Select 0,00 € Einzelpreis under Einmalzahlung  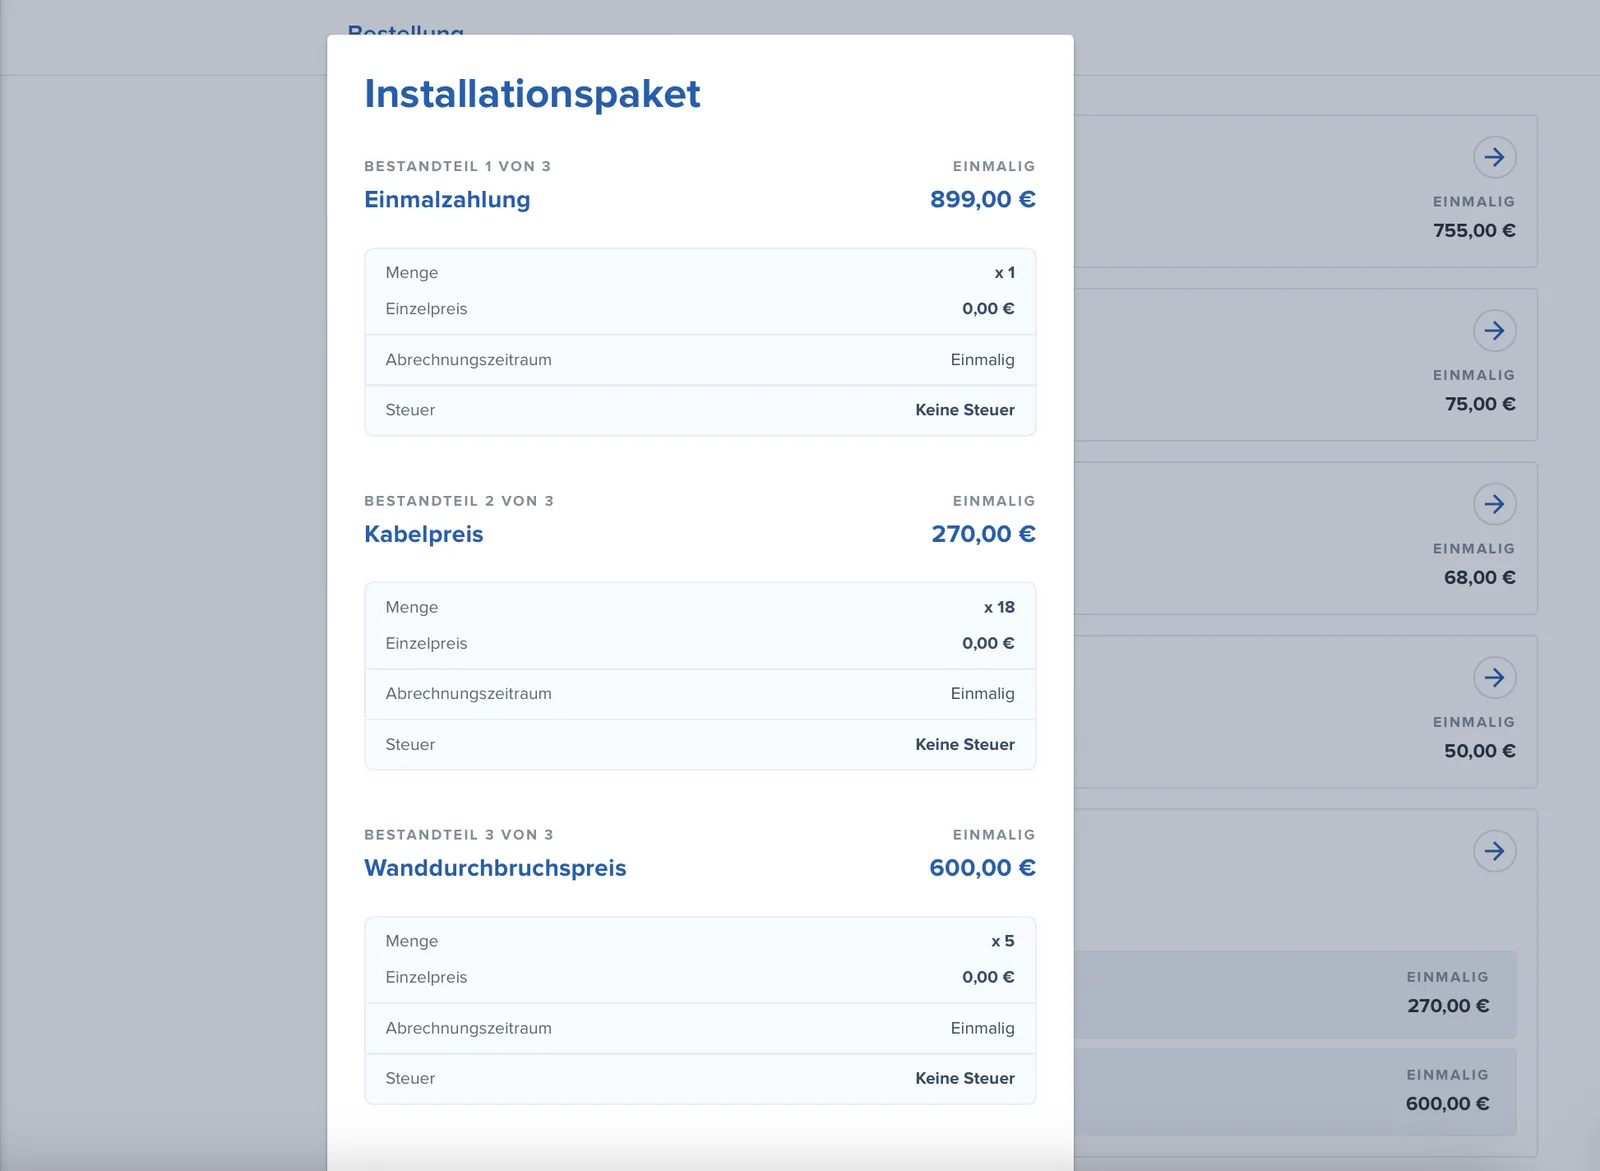pos(988,309)
